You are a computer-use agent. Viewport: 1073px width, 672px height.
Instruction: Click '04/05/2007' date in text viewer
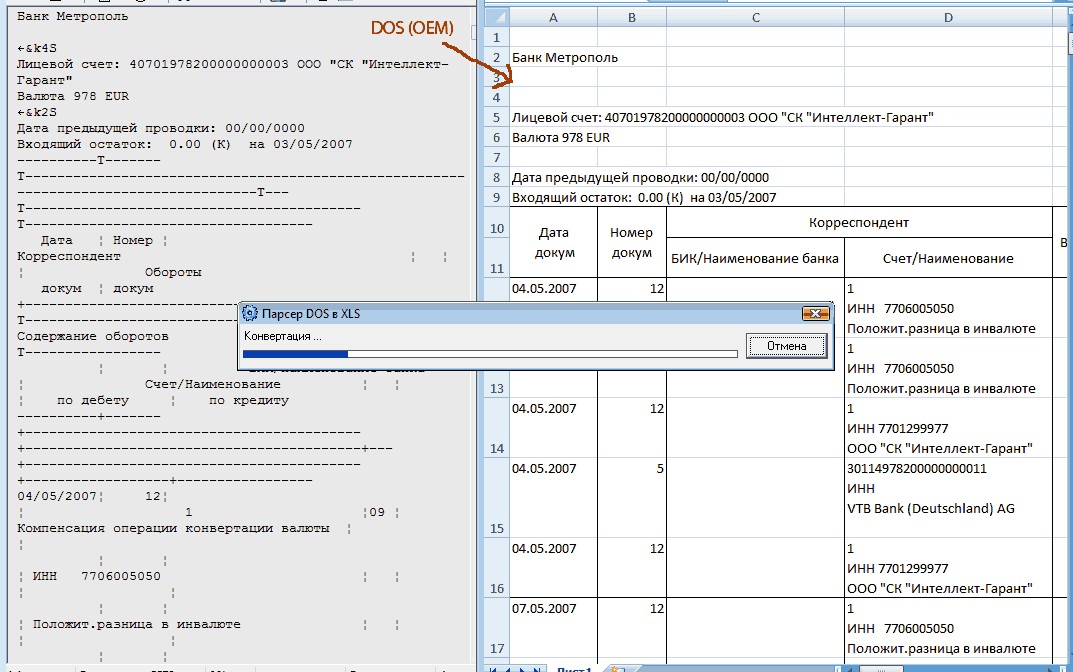pos(57,496)
